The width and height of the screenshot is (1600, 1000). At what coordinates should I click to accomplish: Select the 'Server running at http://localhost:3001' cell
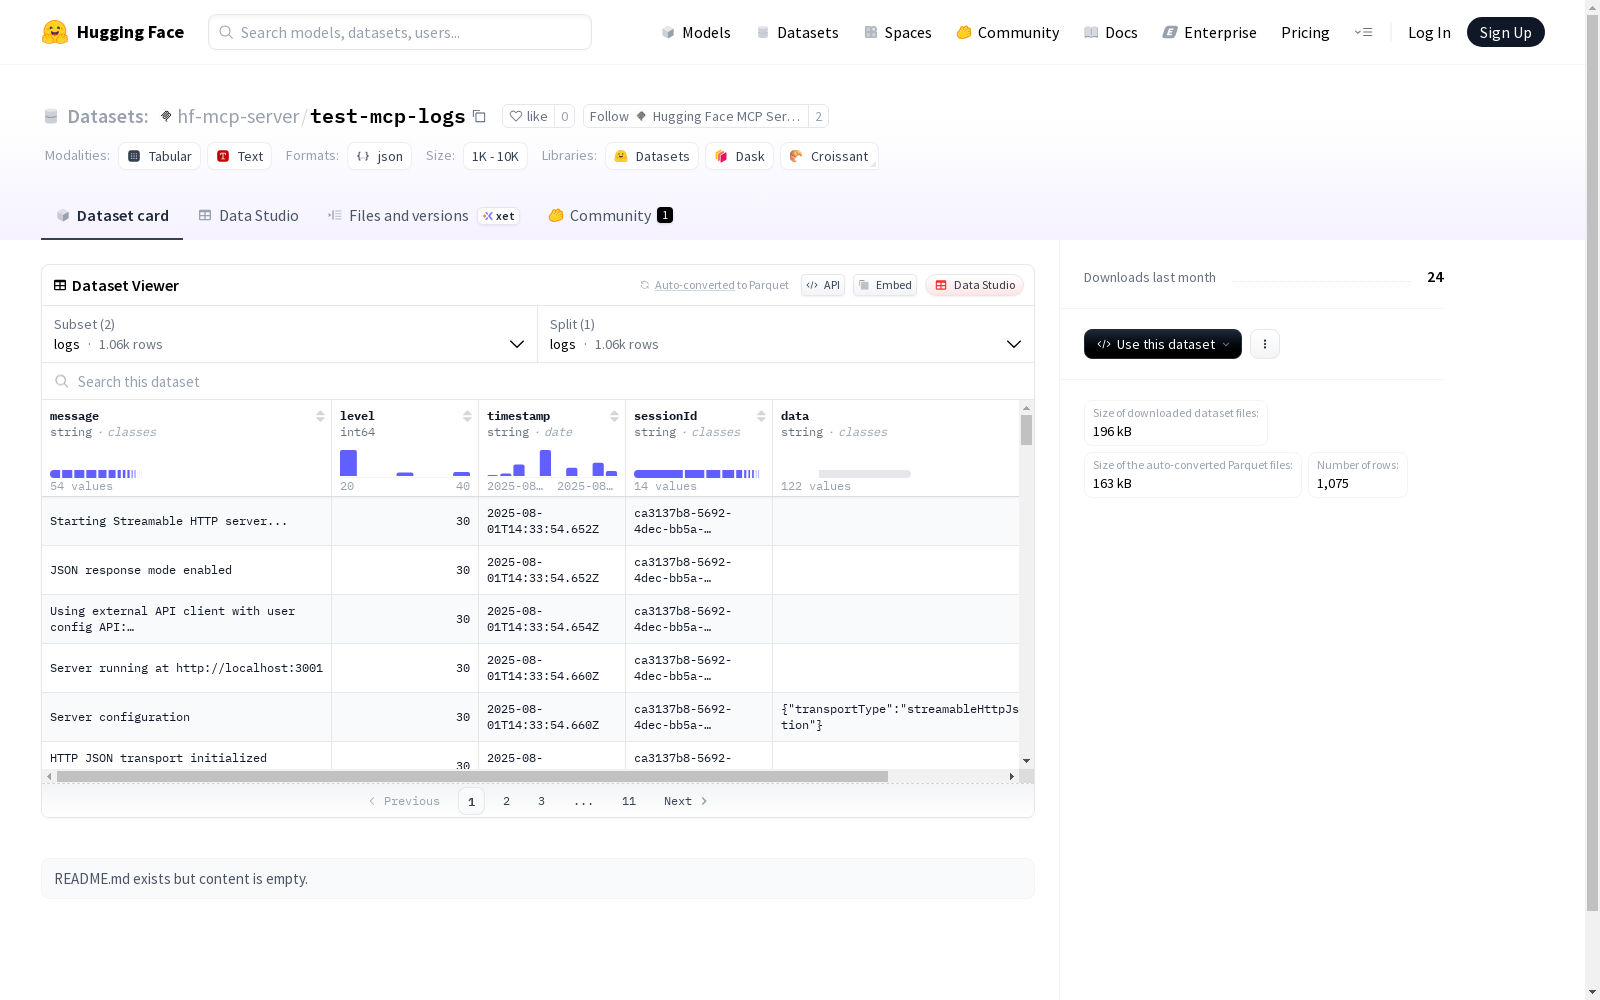coord(186,668)
